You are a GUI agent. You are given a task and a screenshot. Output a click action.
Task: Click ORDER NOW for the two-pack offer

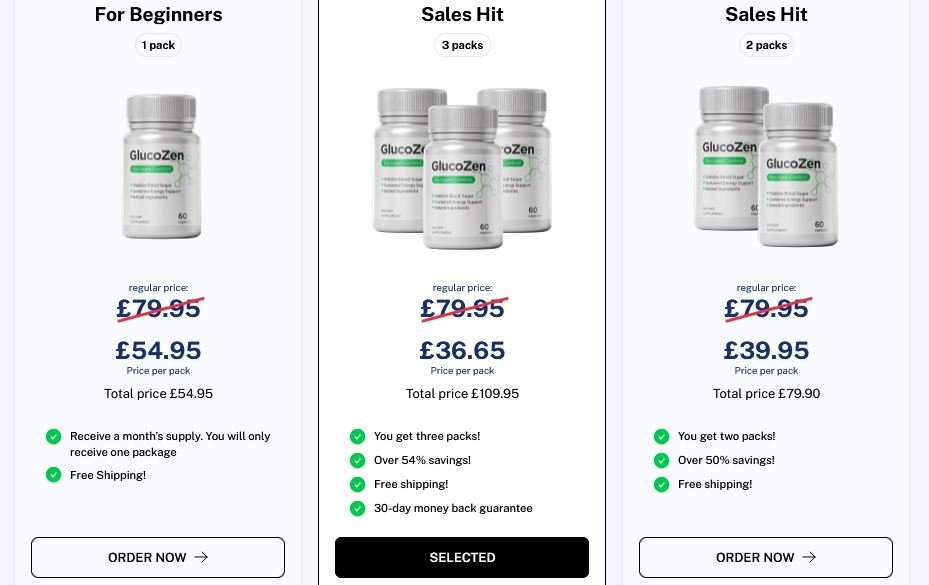766,557
